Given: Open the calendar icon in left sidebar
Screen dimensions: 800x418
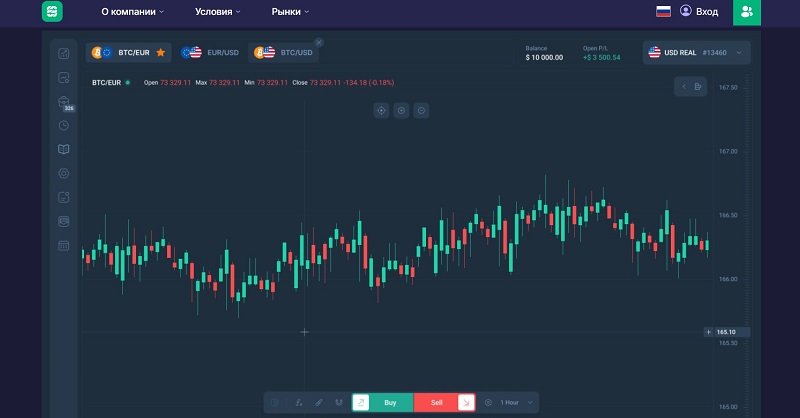Looking at the screenshot, I should click(x=64, y=245).
